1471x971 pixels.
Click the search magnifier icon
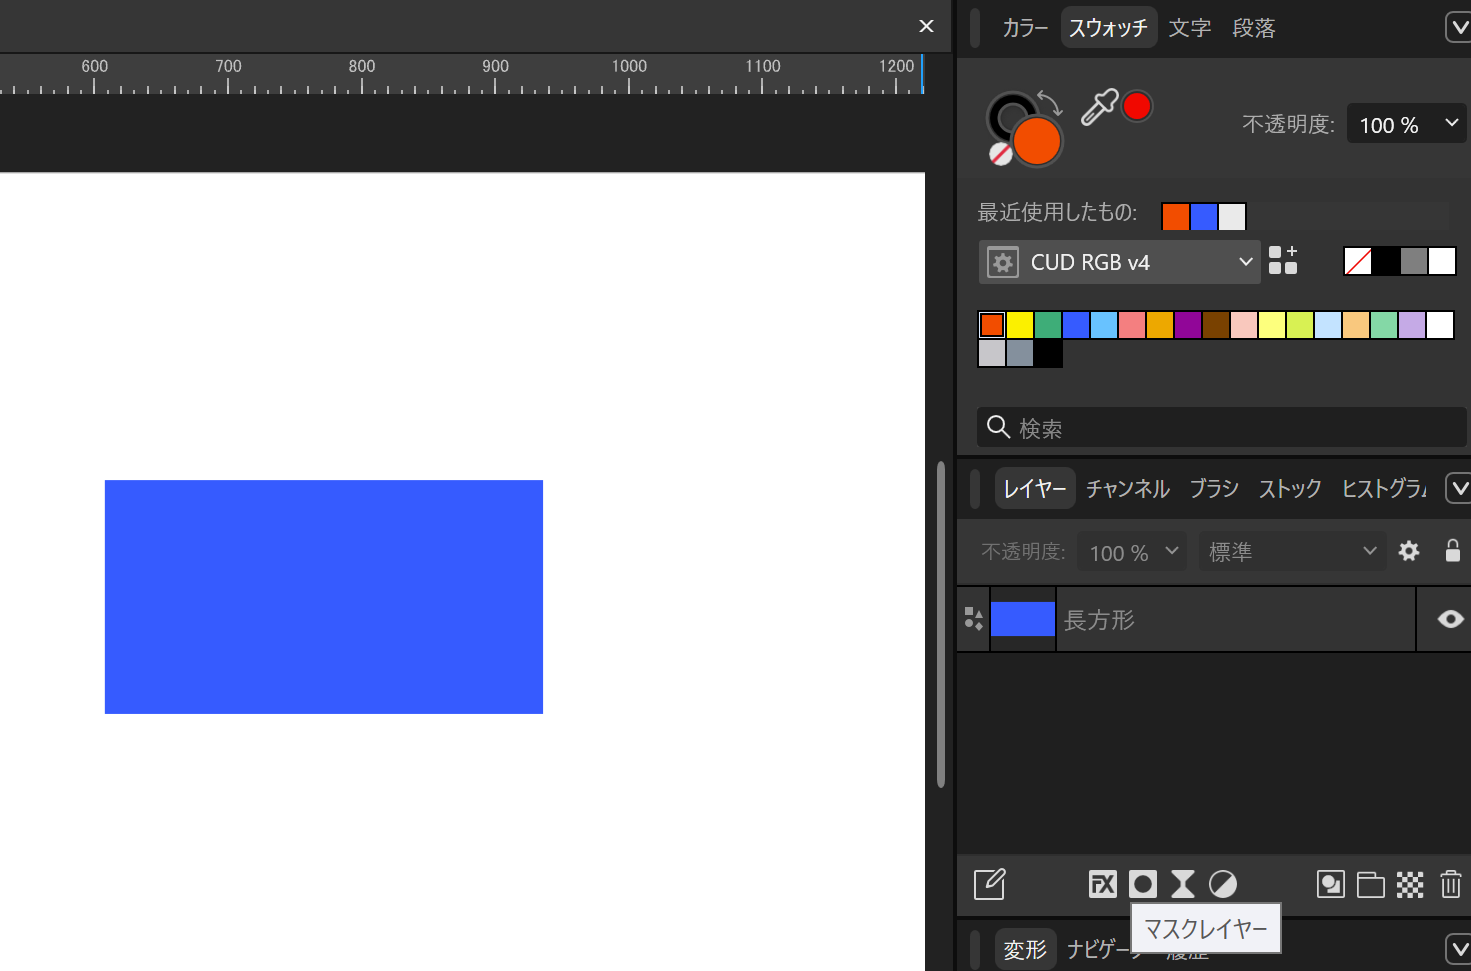[x=998, y=427]
